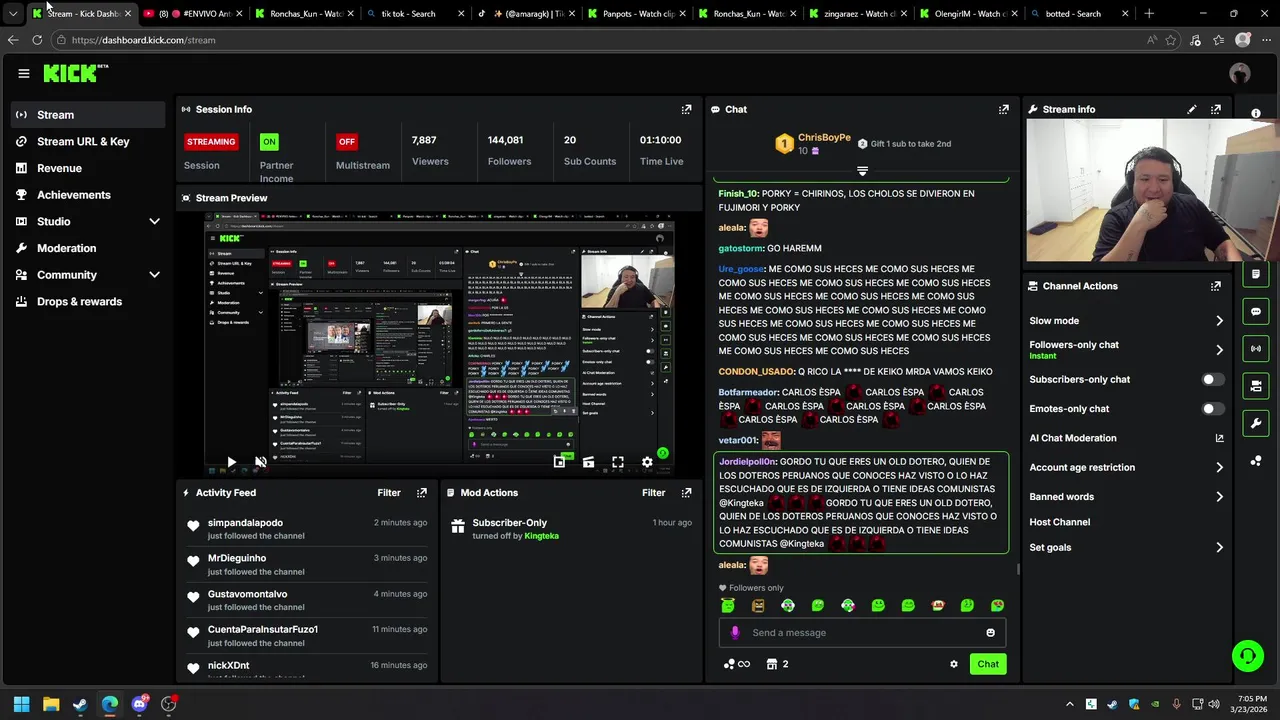Go to the Revenue page
This screenshot has height=720, width=1280.
pos(88,168)
